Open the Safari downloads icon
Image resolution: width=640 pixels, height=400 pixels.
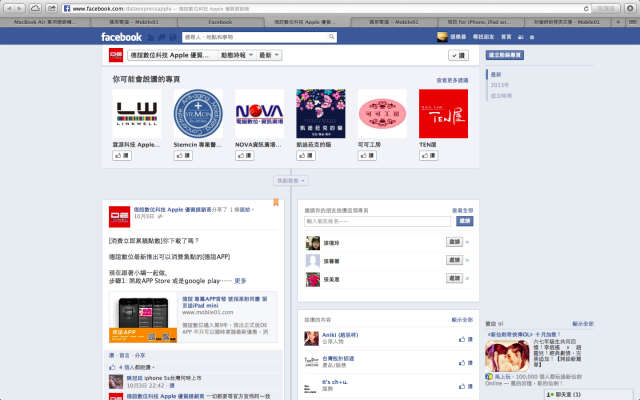(630, 8)
